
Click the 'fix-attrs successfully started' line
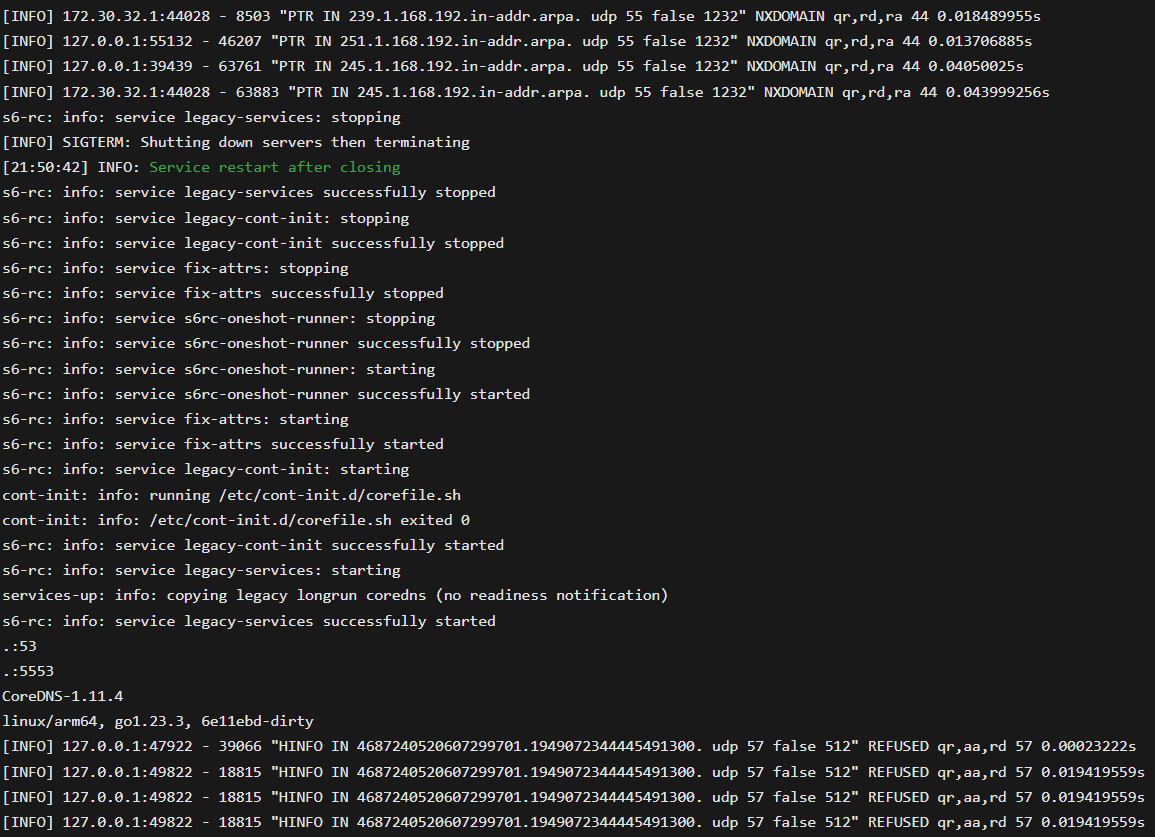coord(223,444)
